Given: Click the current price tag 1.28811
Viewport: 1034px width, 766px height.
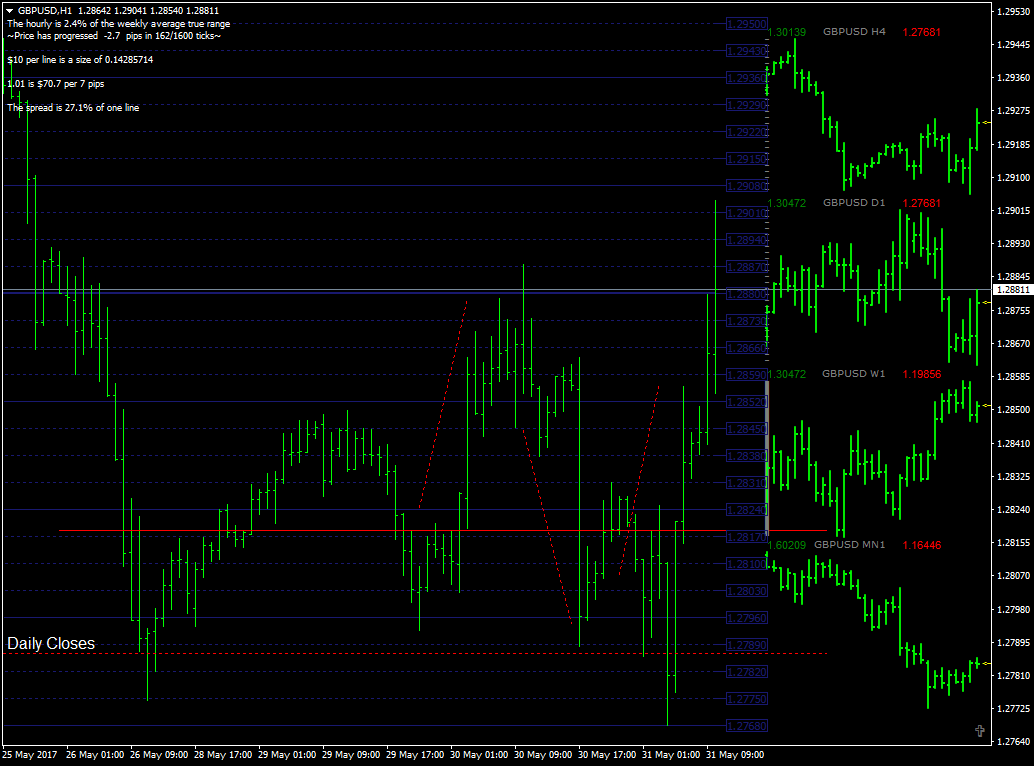Looking at the screenshot, I should pos(1013,289).
